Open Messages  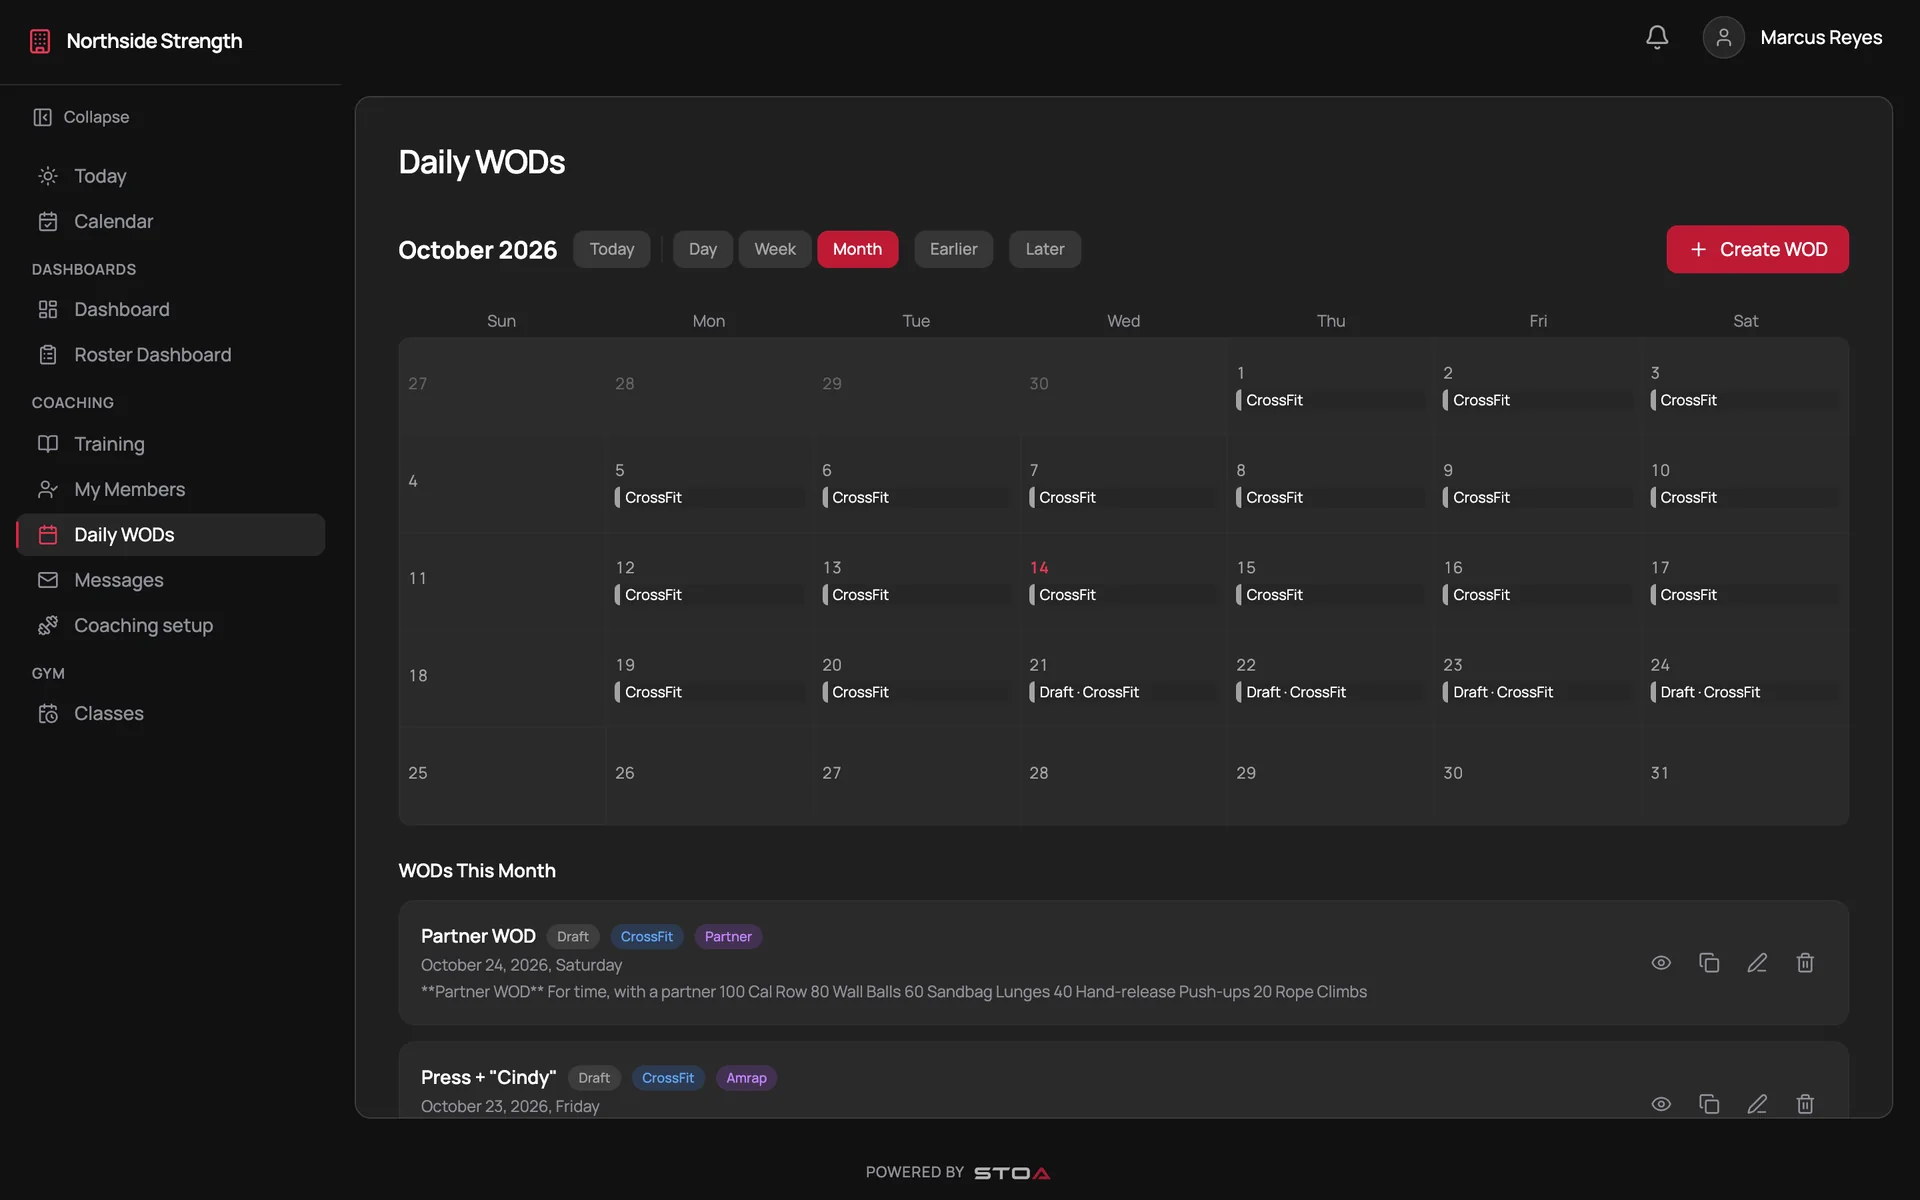(x=170, y=580)
